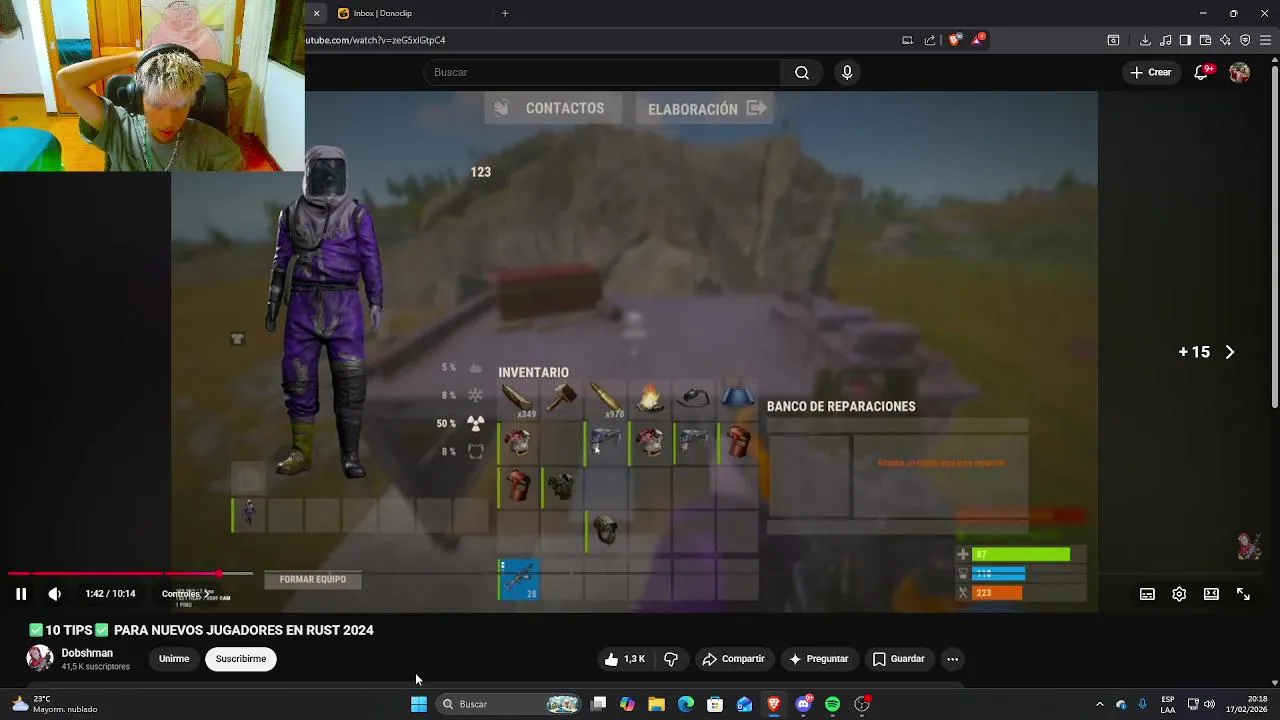The width and height of the screenshot is (1280, 720).
Task: Enter fullscreen mode for the video
Action: pos(1243,594)
